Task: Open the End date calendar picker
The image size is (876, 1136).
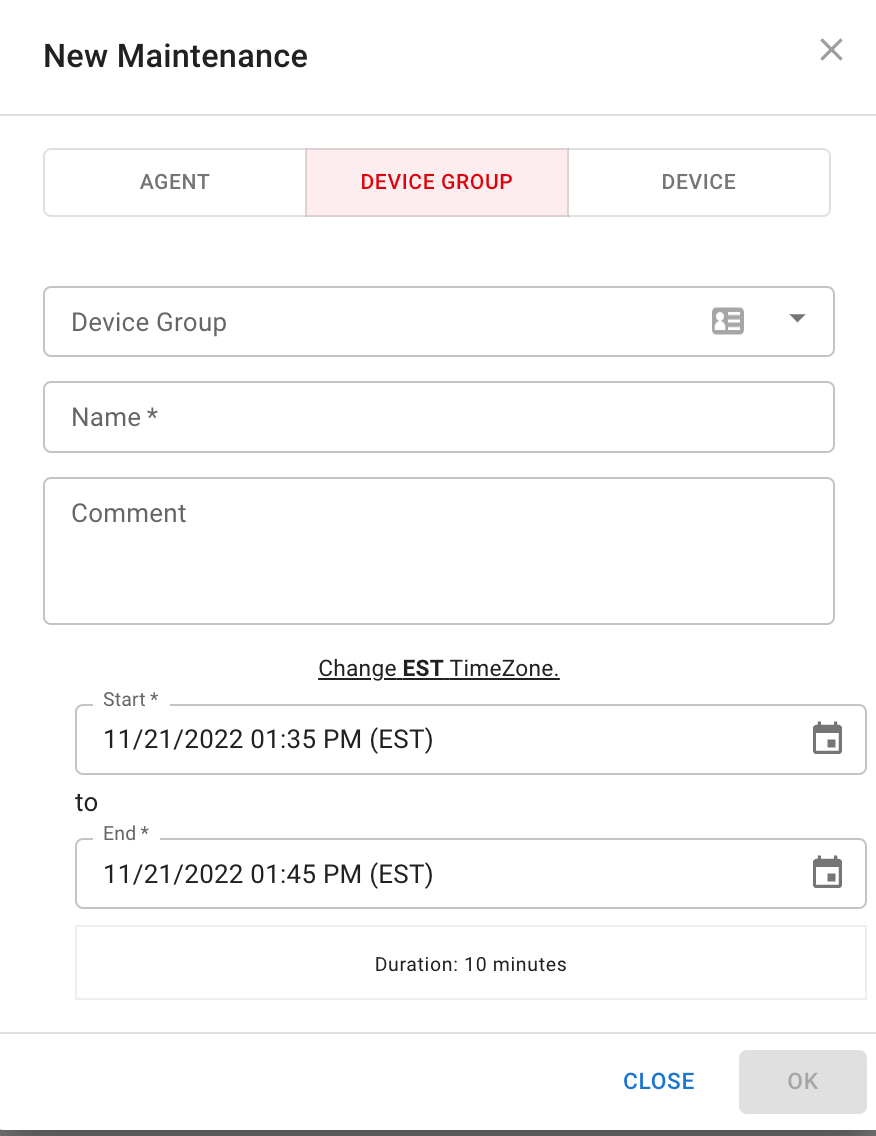Action: [827, 873]
